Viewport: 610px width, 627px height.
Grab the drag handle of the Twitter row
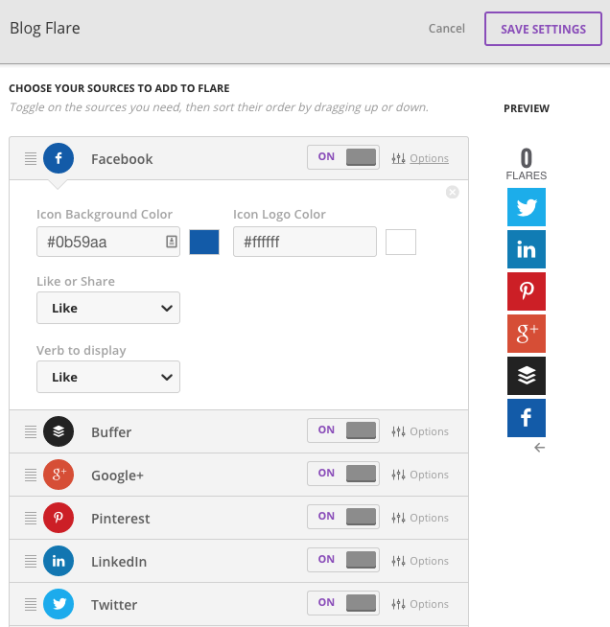[x=31, y=605]
